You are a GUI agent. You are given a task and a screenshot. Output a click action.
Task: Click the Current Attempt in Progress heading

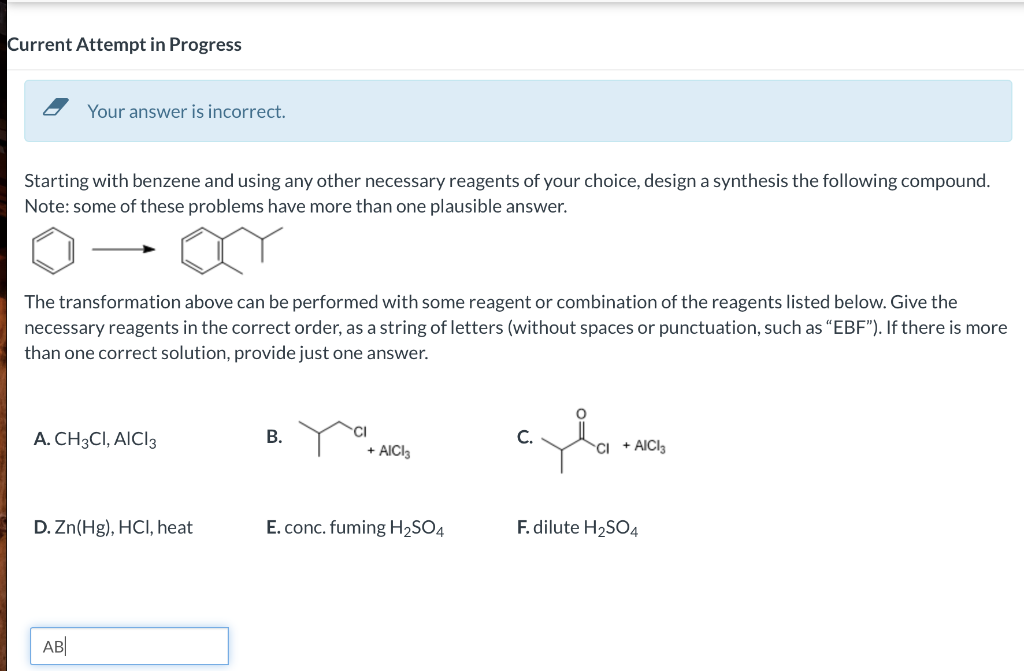(124, 44)
